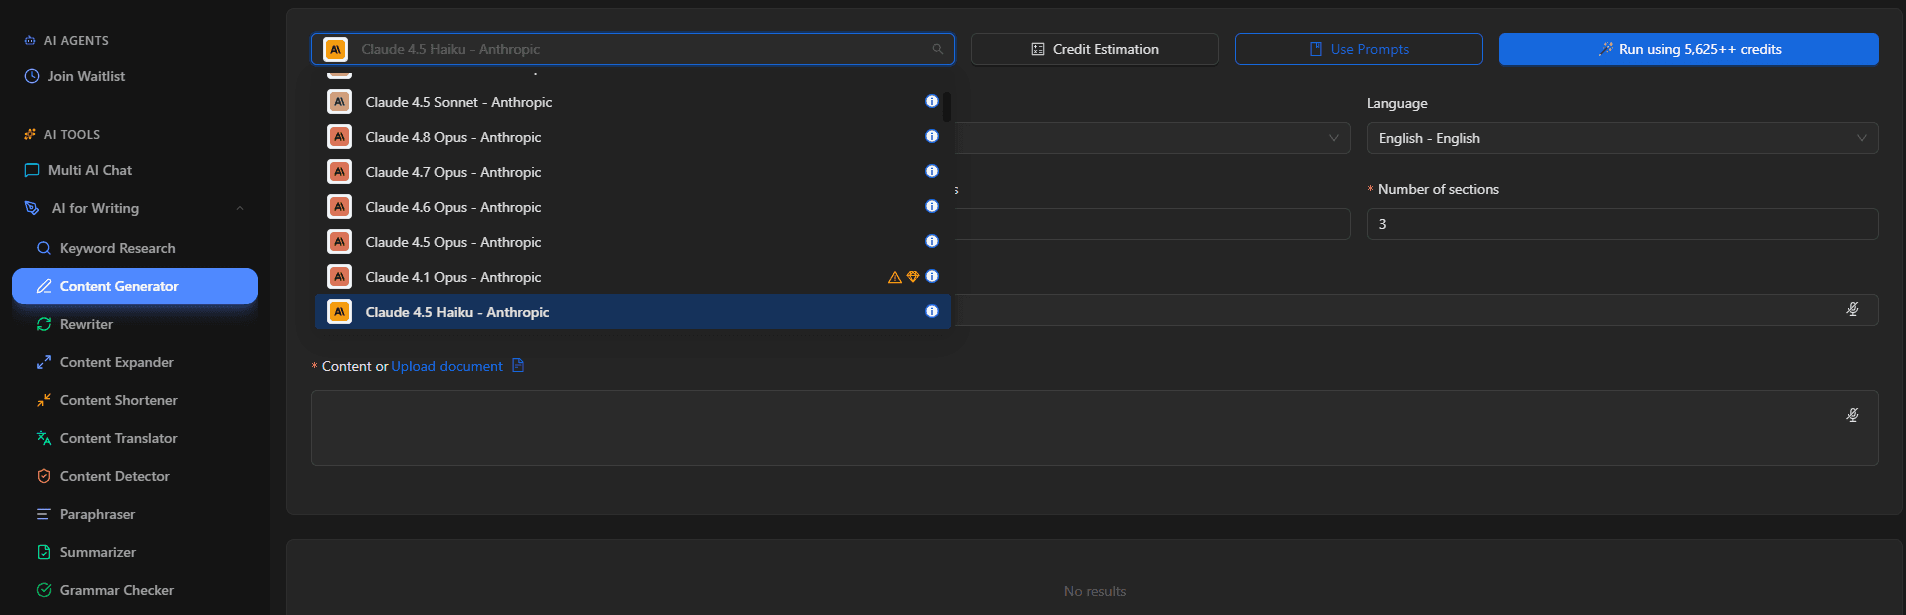The width and height of the screenshot is (1906, 615).
Task: Open Content Expander tool
Action: tap(116, 362)
